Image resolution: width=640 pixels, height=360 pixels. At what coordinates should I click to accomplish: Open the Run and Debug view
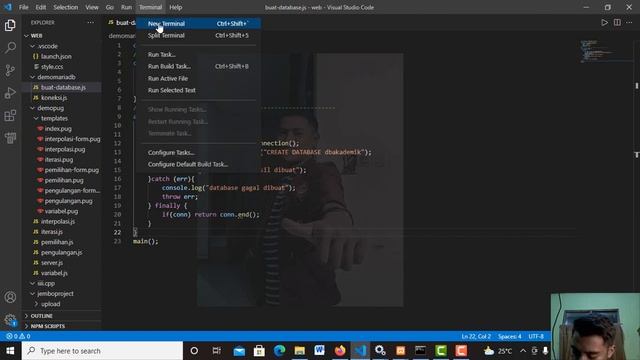click(10, 93)
